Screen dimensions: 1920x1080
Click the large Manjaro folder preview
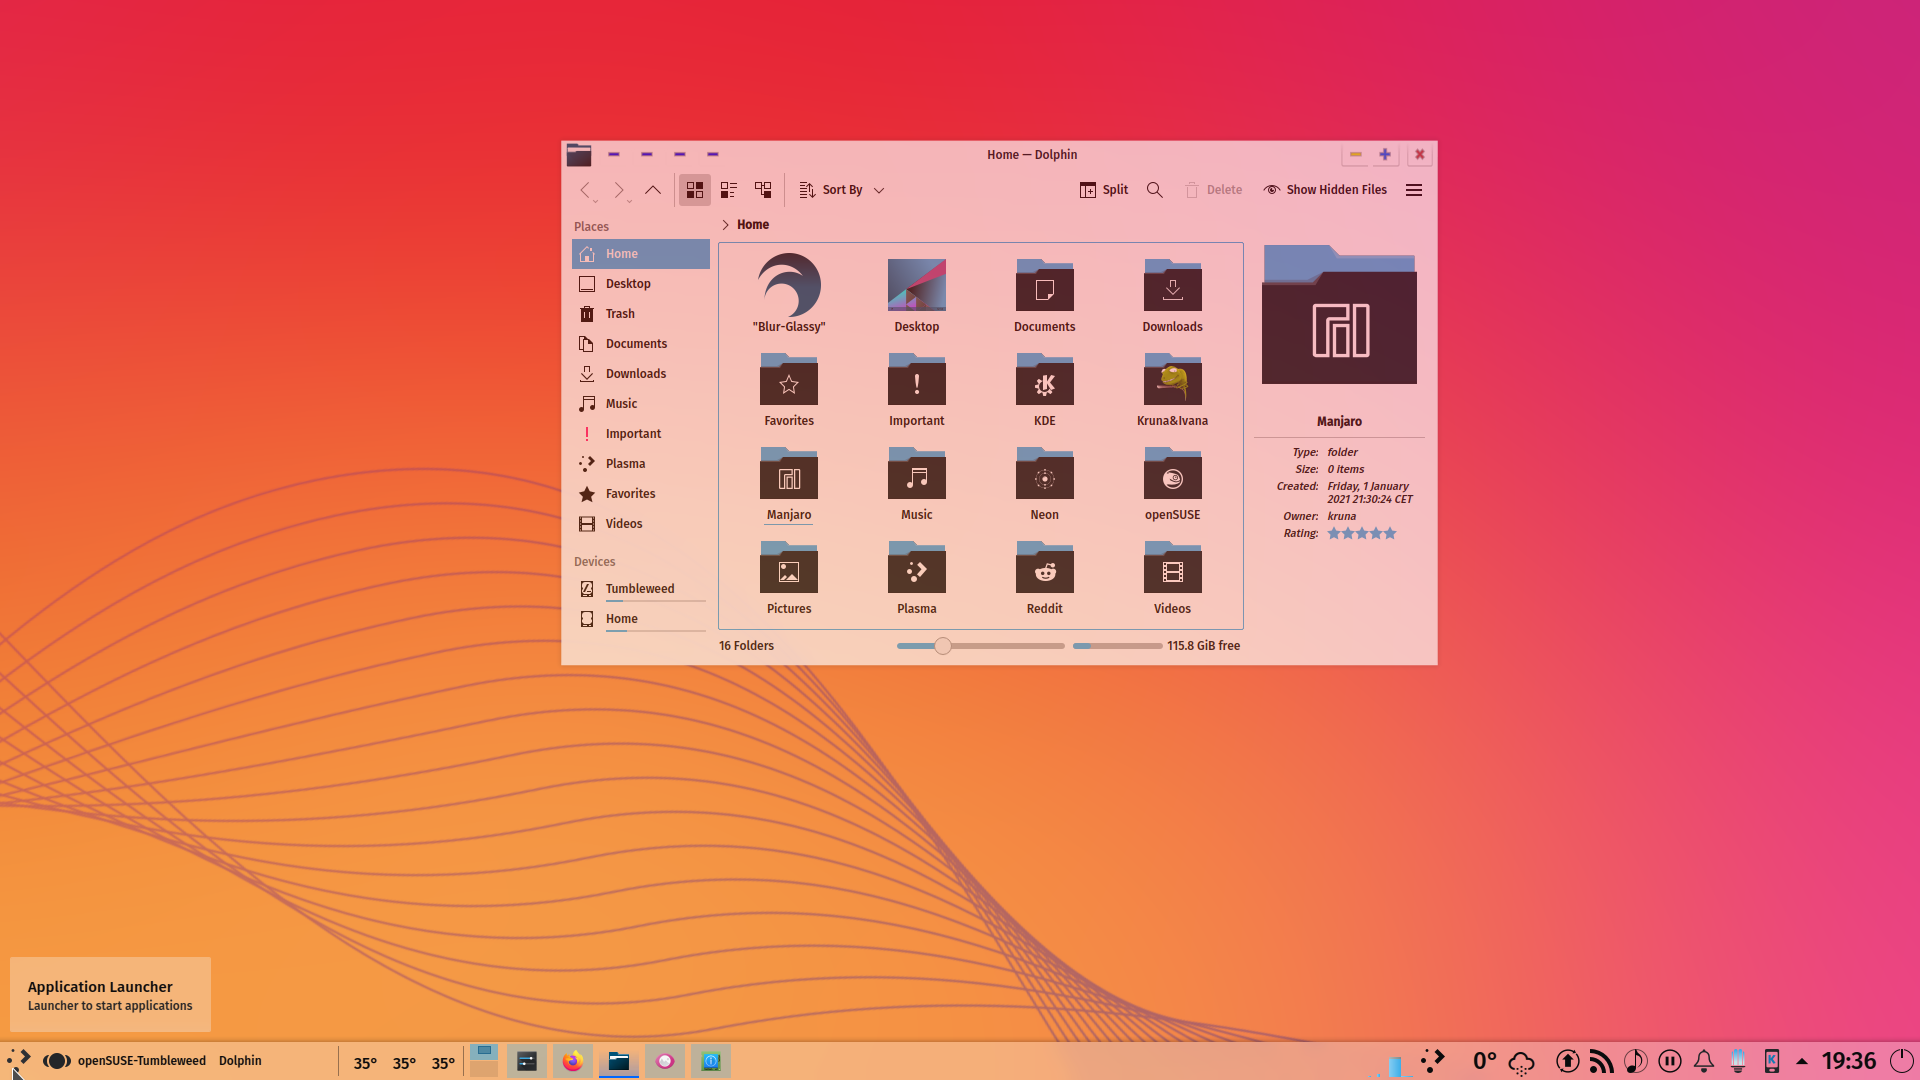coord(1339,314)
